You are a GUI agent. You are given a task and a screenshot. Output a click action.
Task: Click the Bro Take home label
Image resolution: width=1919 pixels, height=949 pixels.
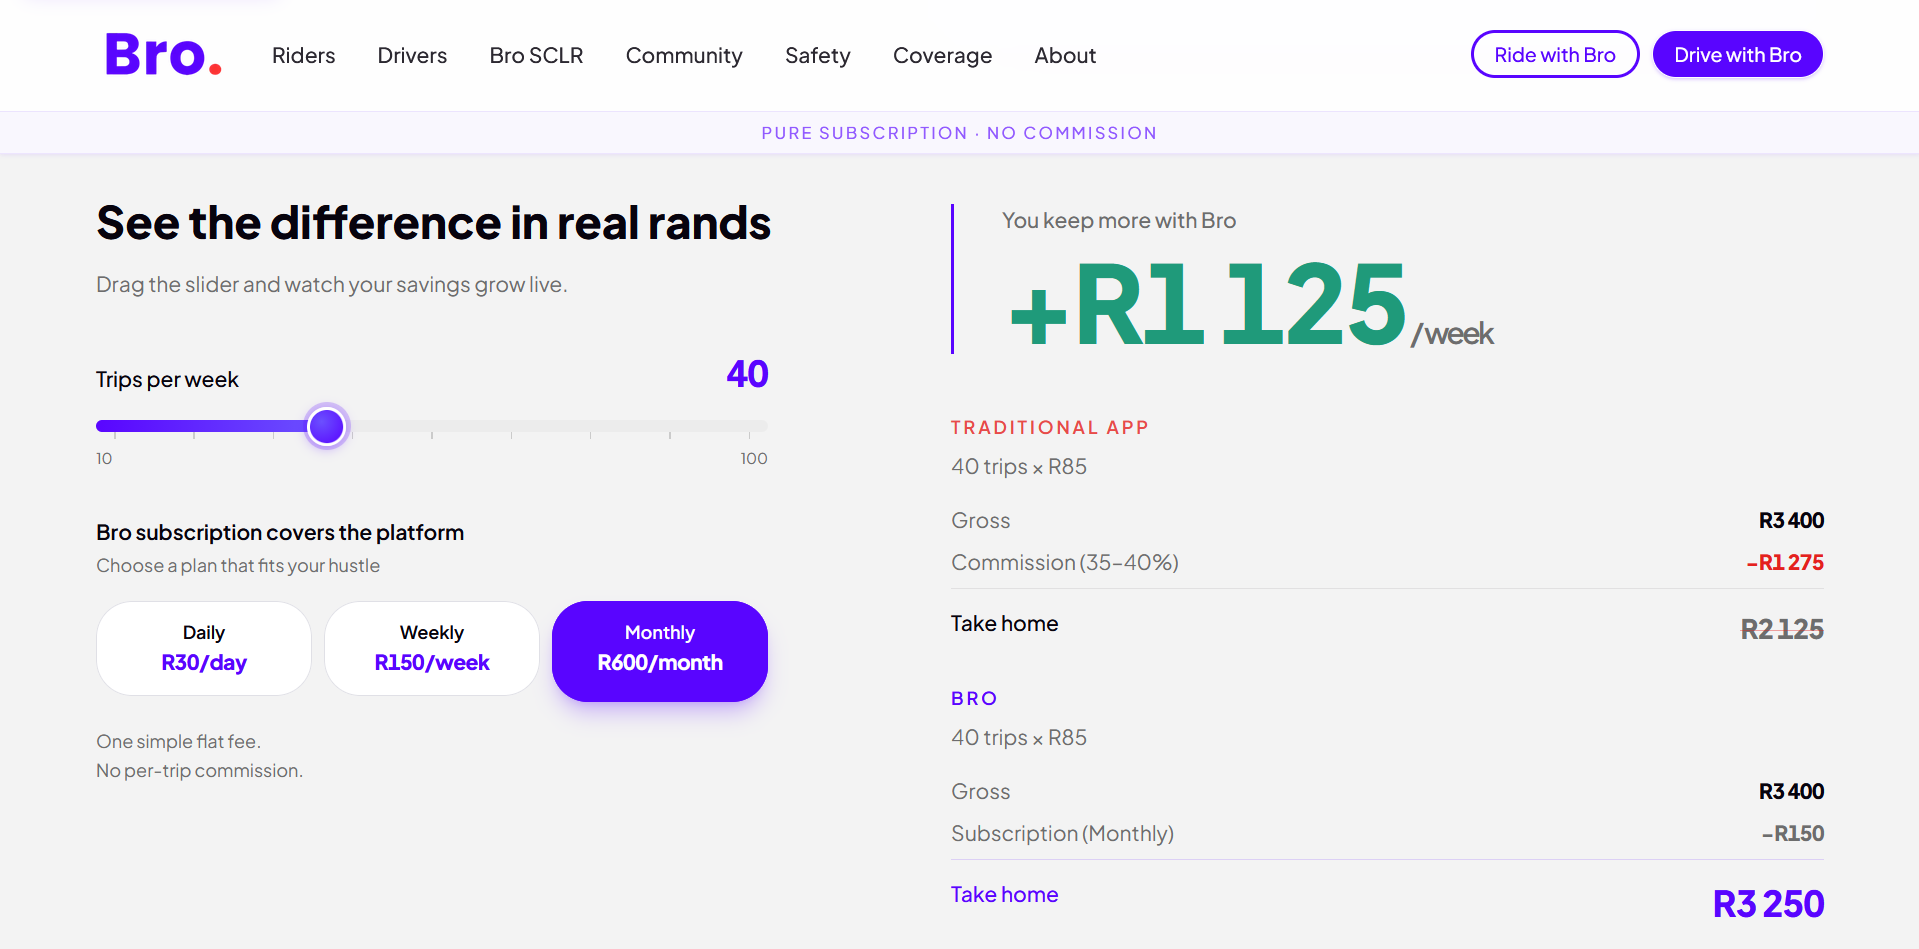point(1004,894)
